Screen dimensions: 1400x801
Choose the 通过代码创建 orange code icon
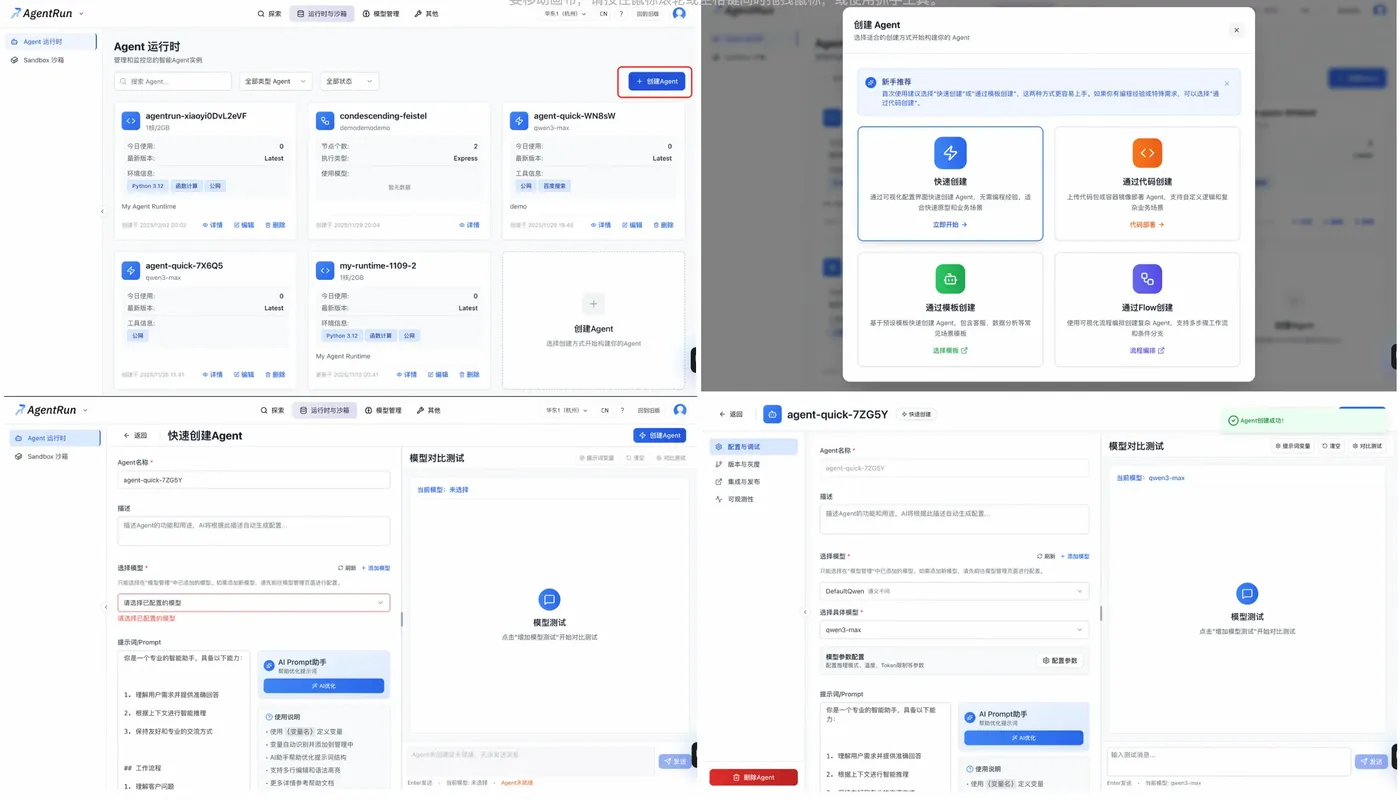point(1147,153)
